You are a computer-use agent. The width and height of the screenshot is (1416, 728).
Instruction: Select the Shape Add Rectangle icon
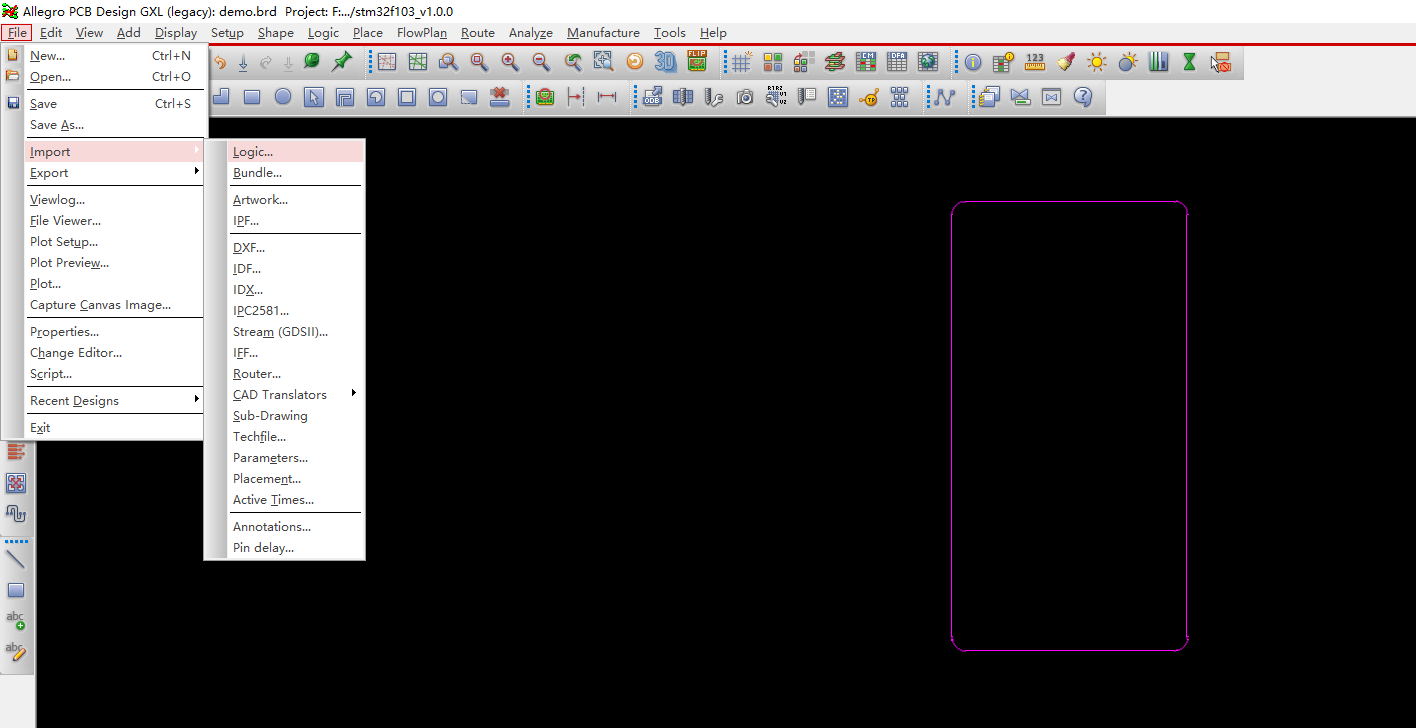tap(252, 97)
